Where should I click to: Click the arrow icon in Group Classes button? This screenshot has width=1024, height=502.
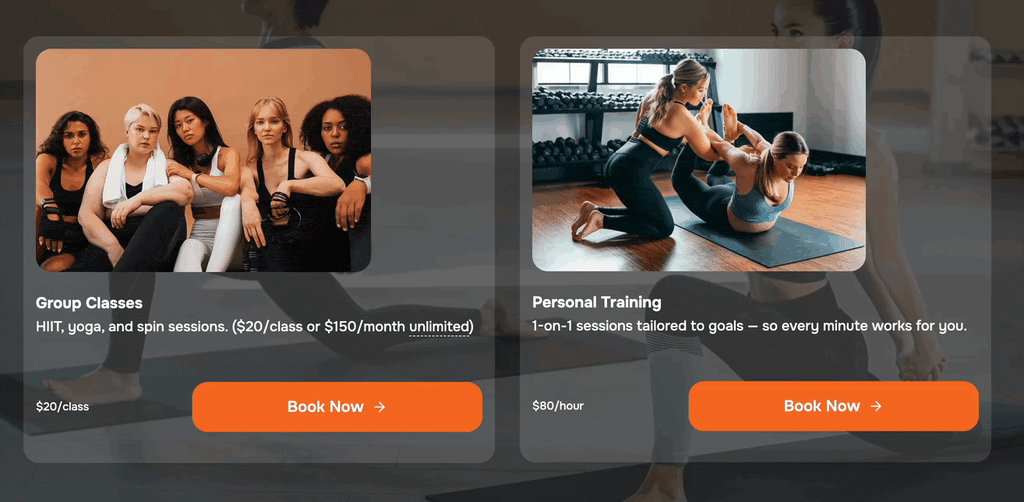tap(379, 407)
